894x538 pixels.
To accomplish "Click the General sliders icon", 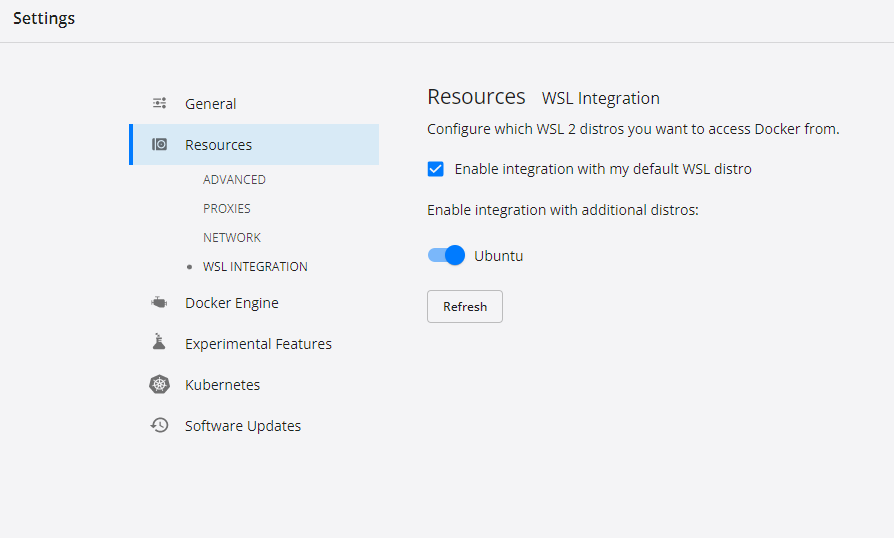I will click(160, 103).
